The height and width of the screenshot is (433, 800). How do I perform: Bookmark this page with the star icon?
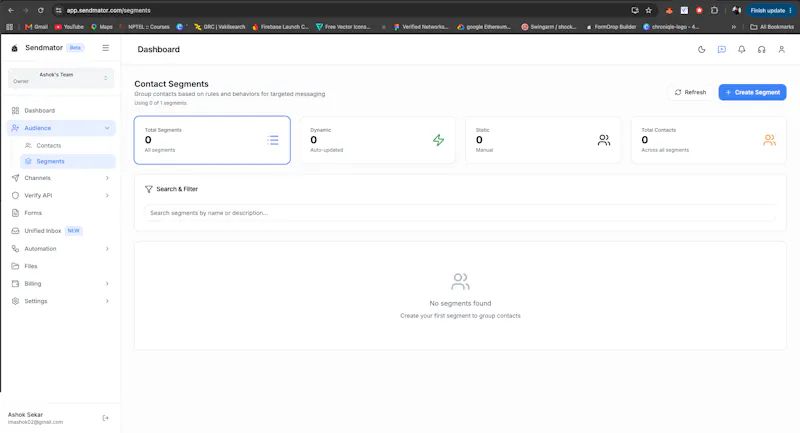point(648,10)
